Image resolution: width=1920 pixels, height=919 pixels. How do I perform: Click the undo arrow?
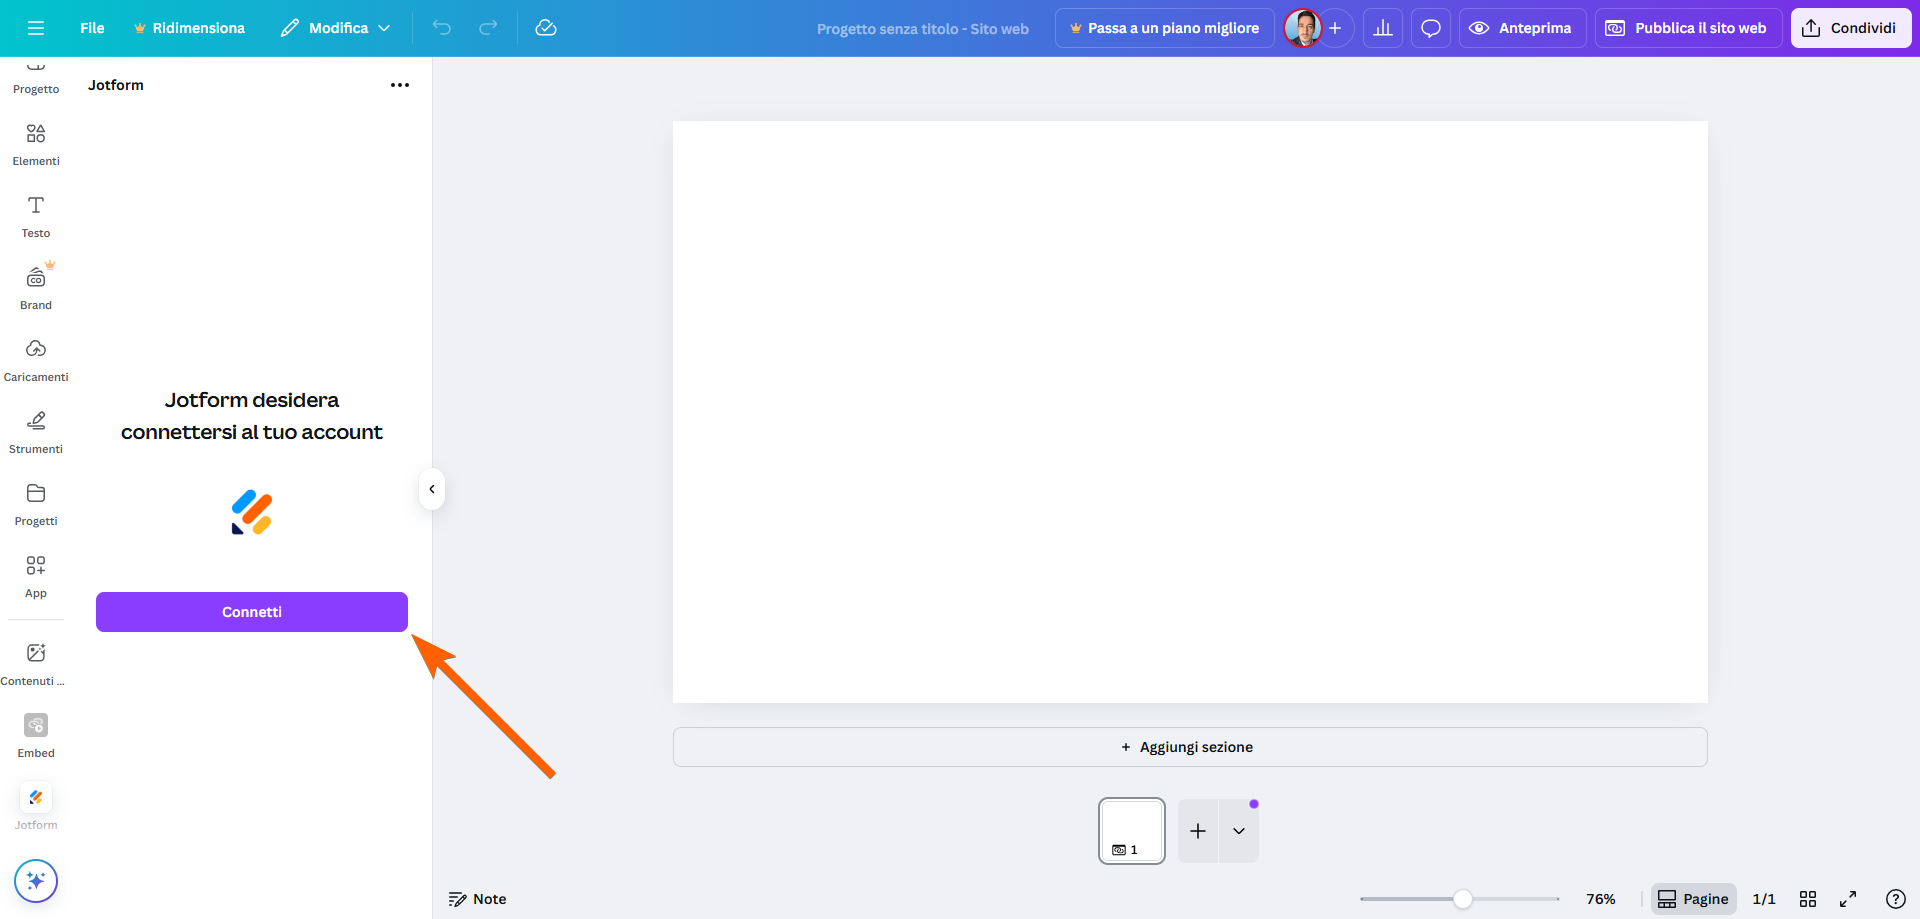442,28
